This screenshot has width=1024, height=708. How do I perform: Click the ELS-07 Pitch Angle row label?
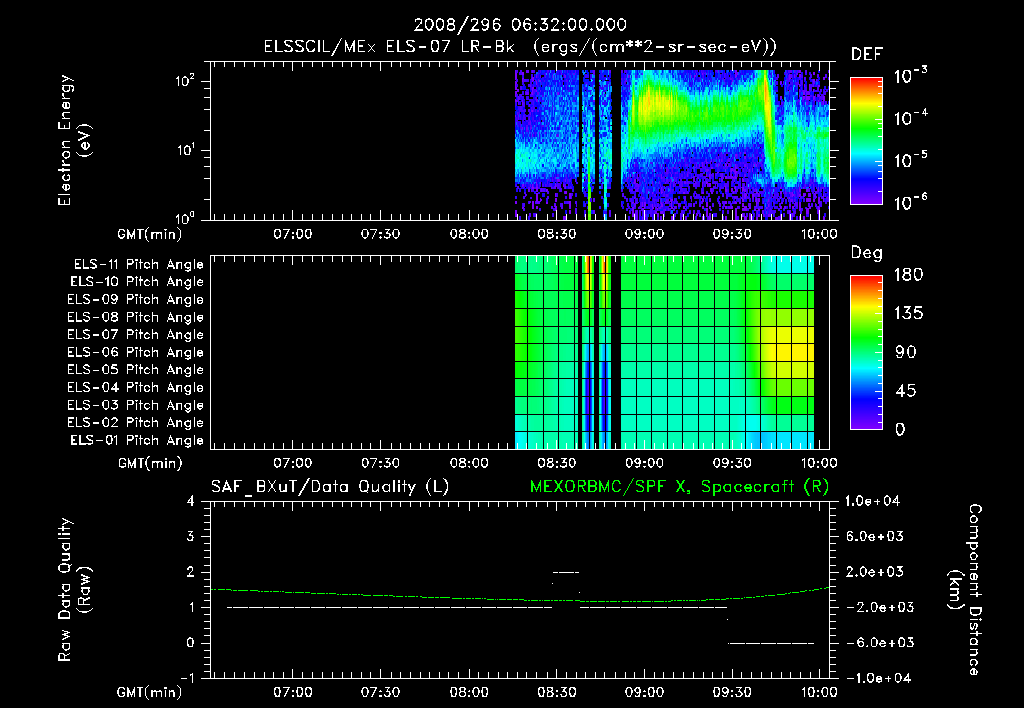(135, 335)
